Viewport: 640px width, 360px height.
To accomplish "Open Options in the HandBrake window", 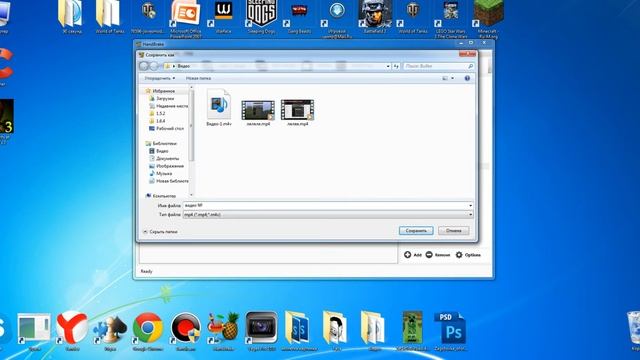I will pos(468,255).
